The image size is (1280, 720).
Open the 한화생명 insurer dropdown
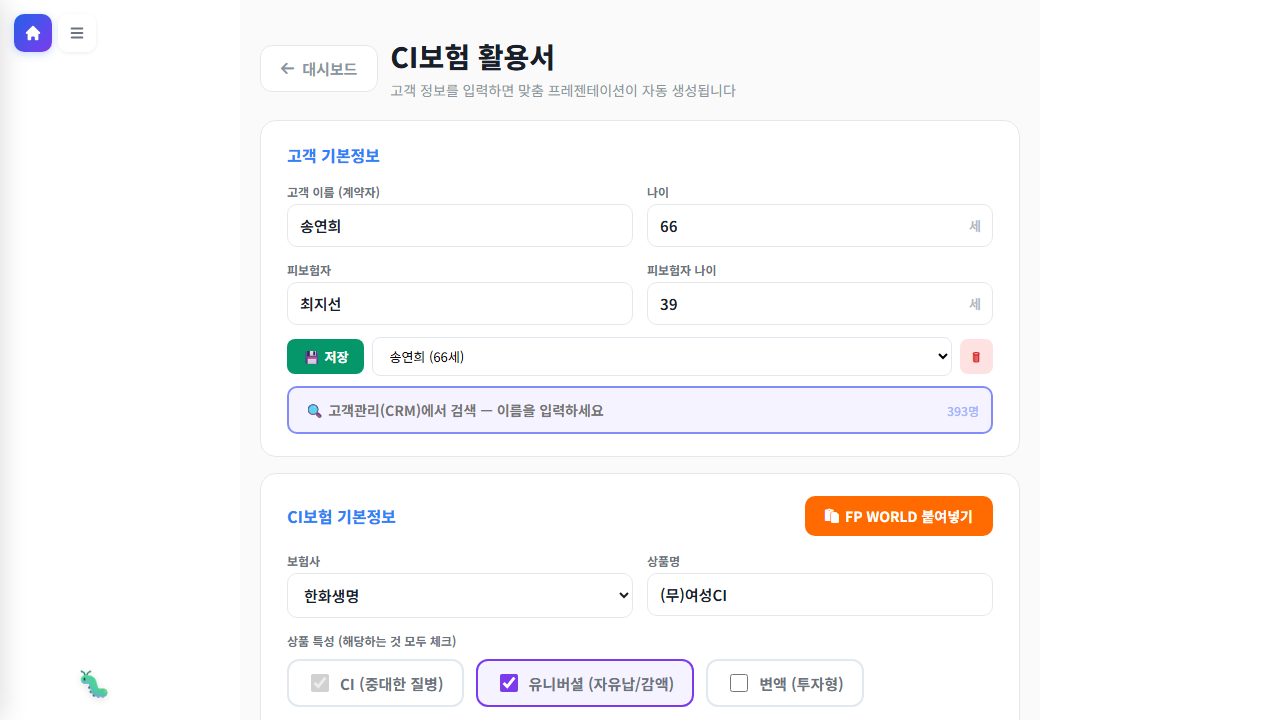[x=460, y=594]
